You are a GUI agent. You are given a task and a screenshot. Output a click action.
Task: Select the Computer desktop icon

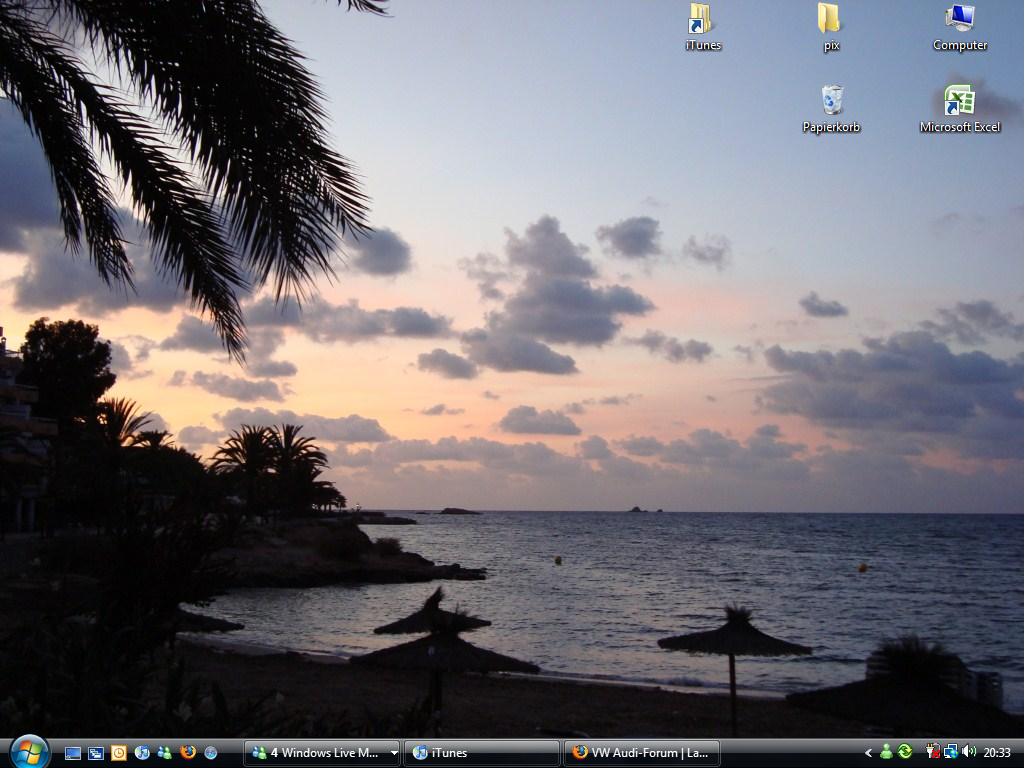point(959,26)
